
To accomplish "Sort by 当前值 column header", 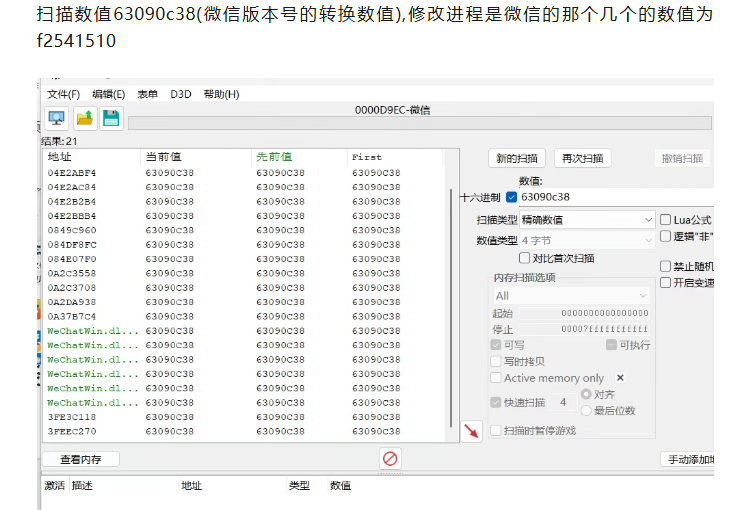I will coord(196,157).
